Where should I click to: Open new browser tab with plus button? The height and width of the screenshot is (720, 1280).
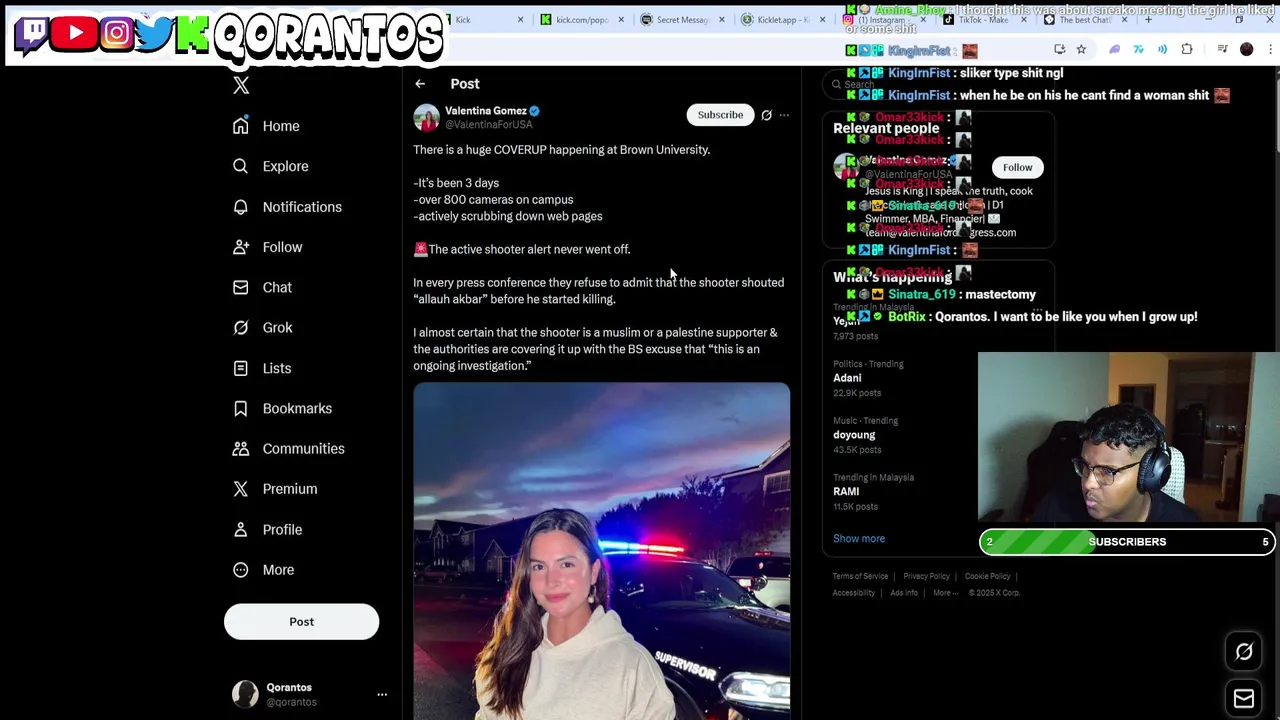[x=1148, y=20]
